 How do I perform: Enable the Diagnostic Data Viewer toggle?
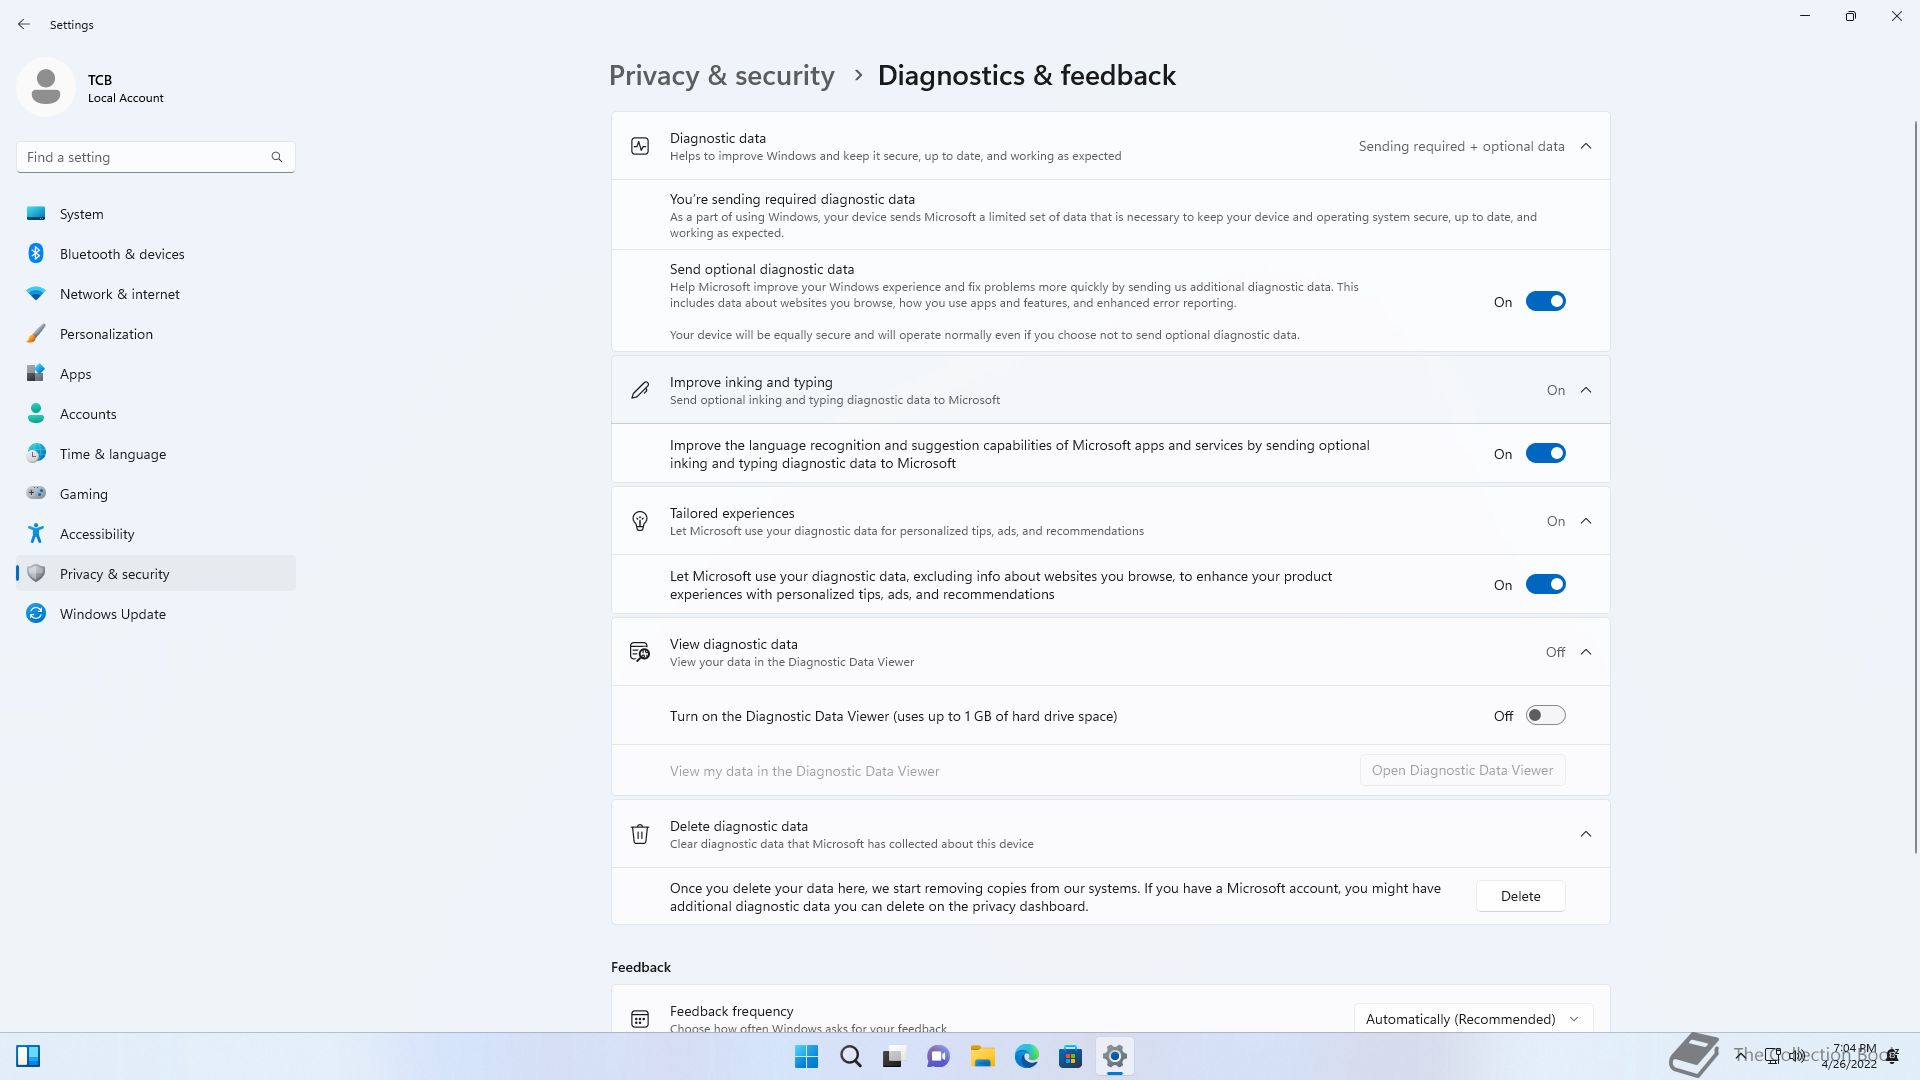coord(1545,716)
